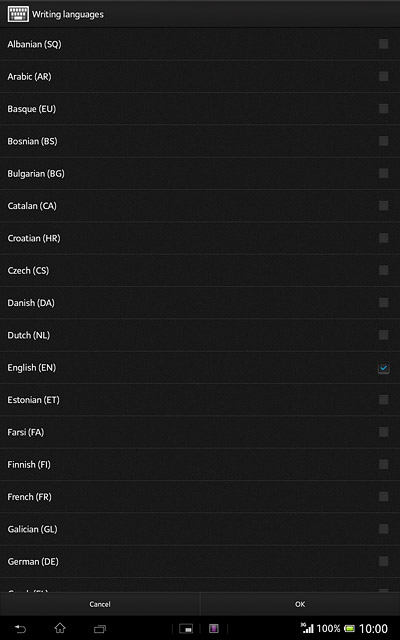Viewport: 400px width, 640px height.
Task: Tap the 10:00 status clock
Action: pyautogui.click(x=373, y=629)
